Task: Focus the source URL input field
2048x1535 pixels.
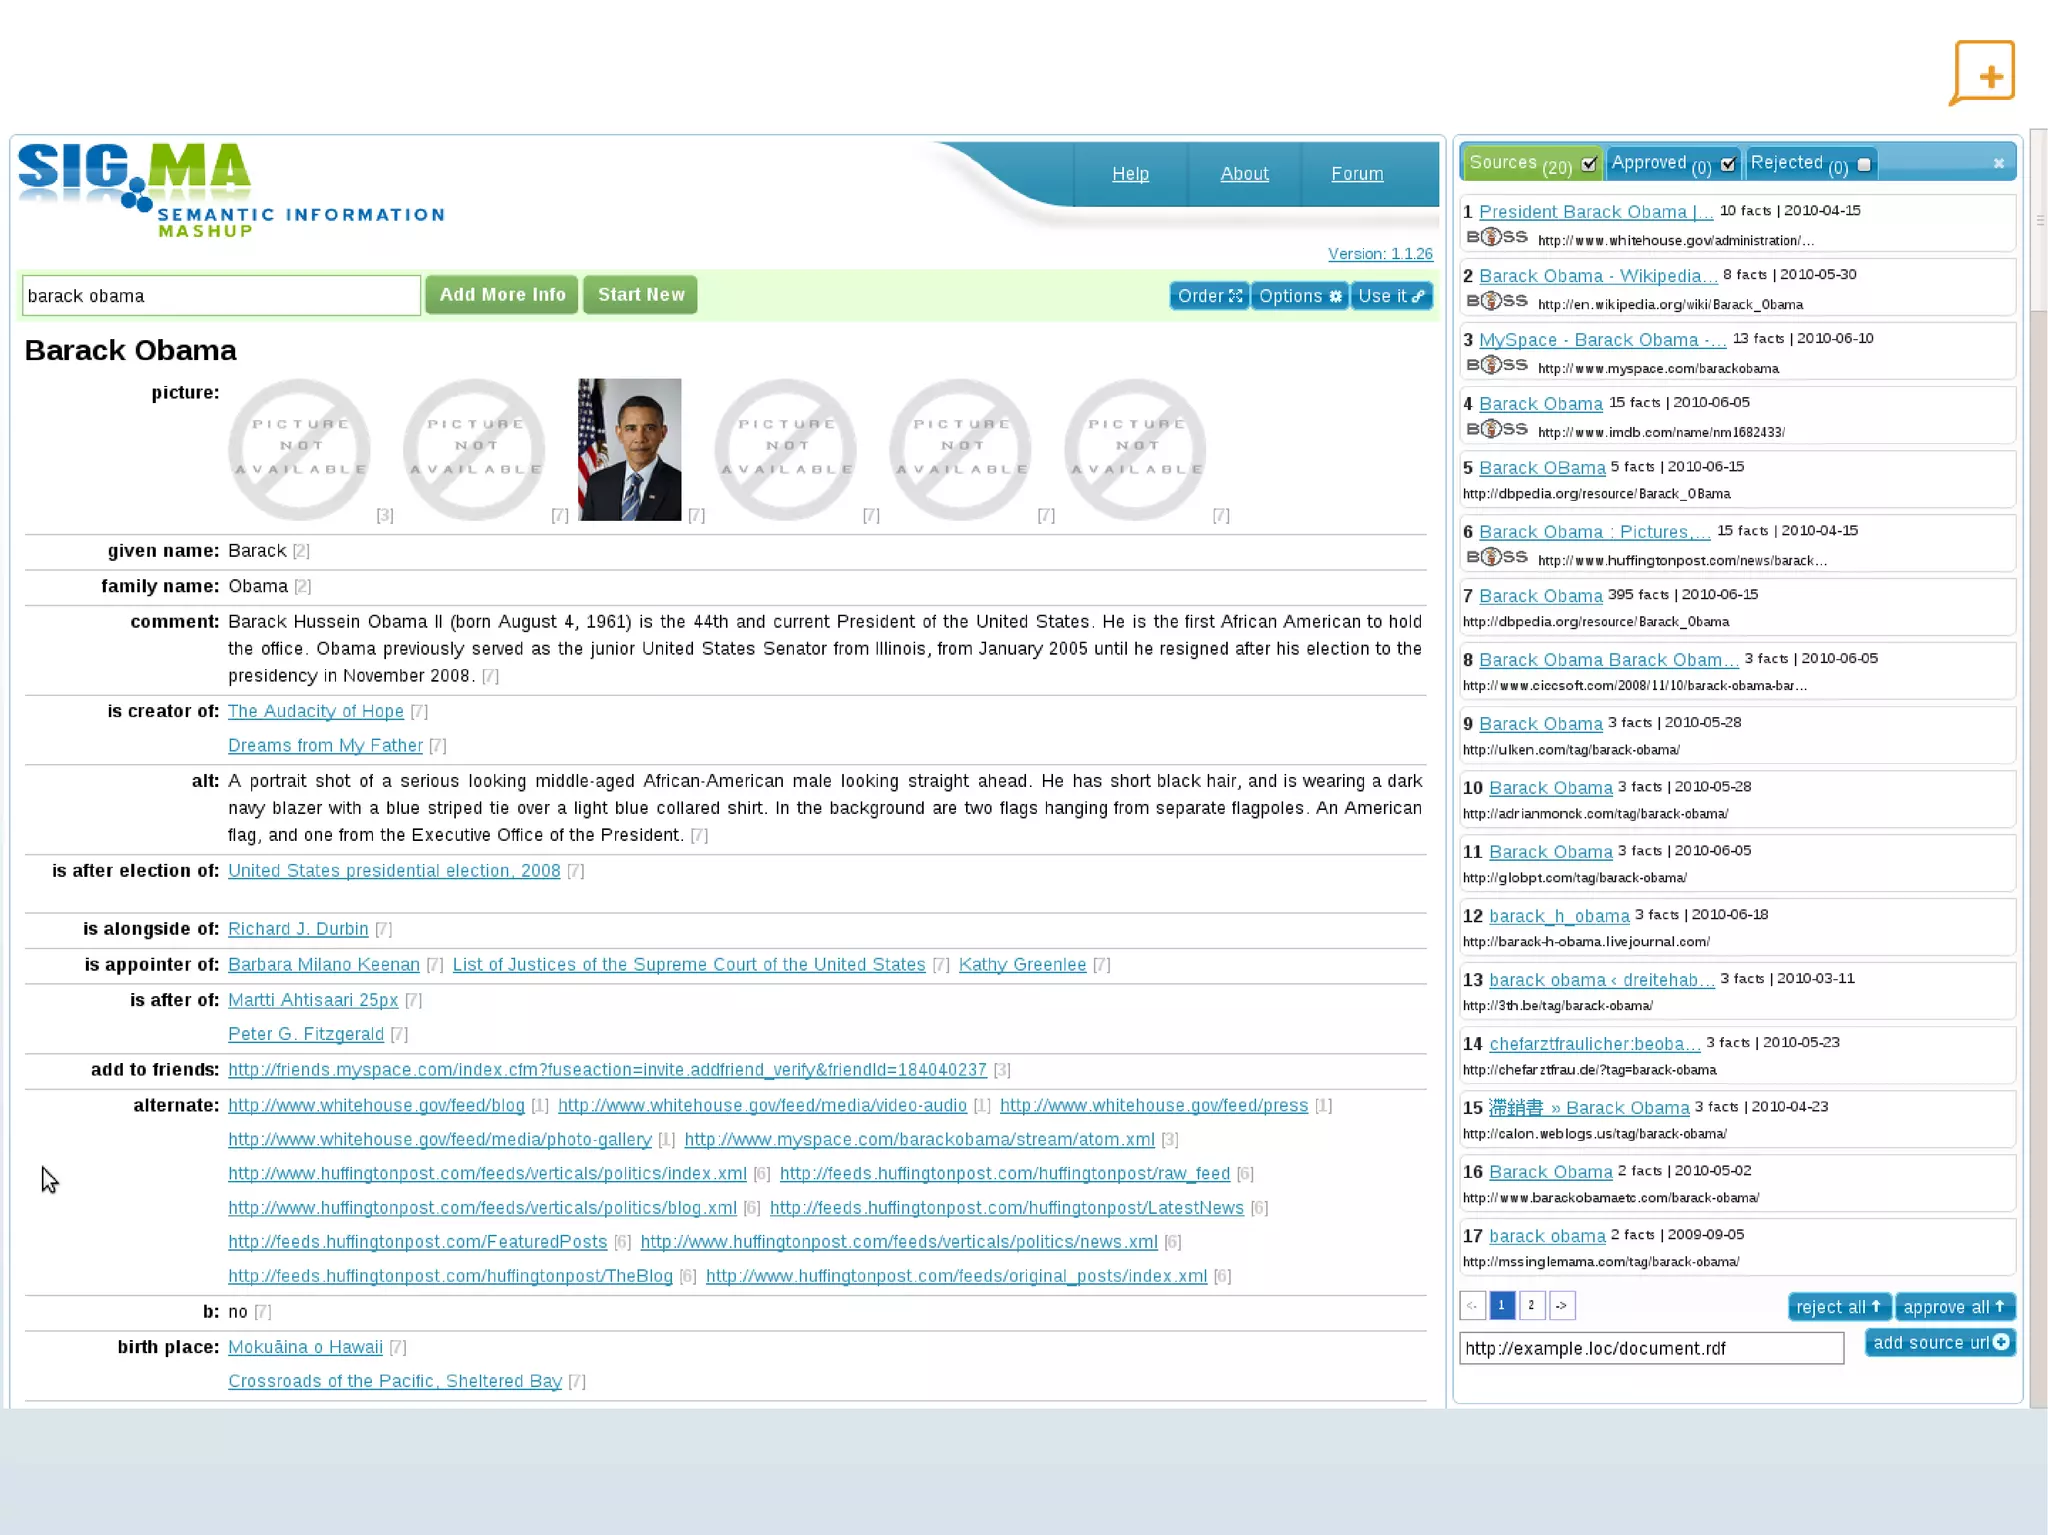Action: [1650, 1348]
